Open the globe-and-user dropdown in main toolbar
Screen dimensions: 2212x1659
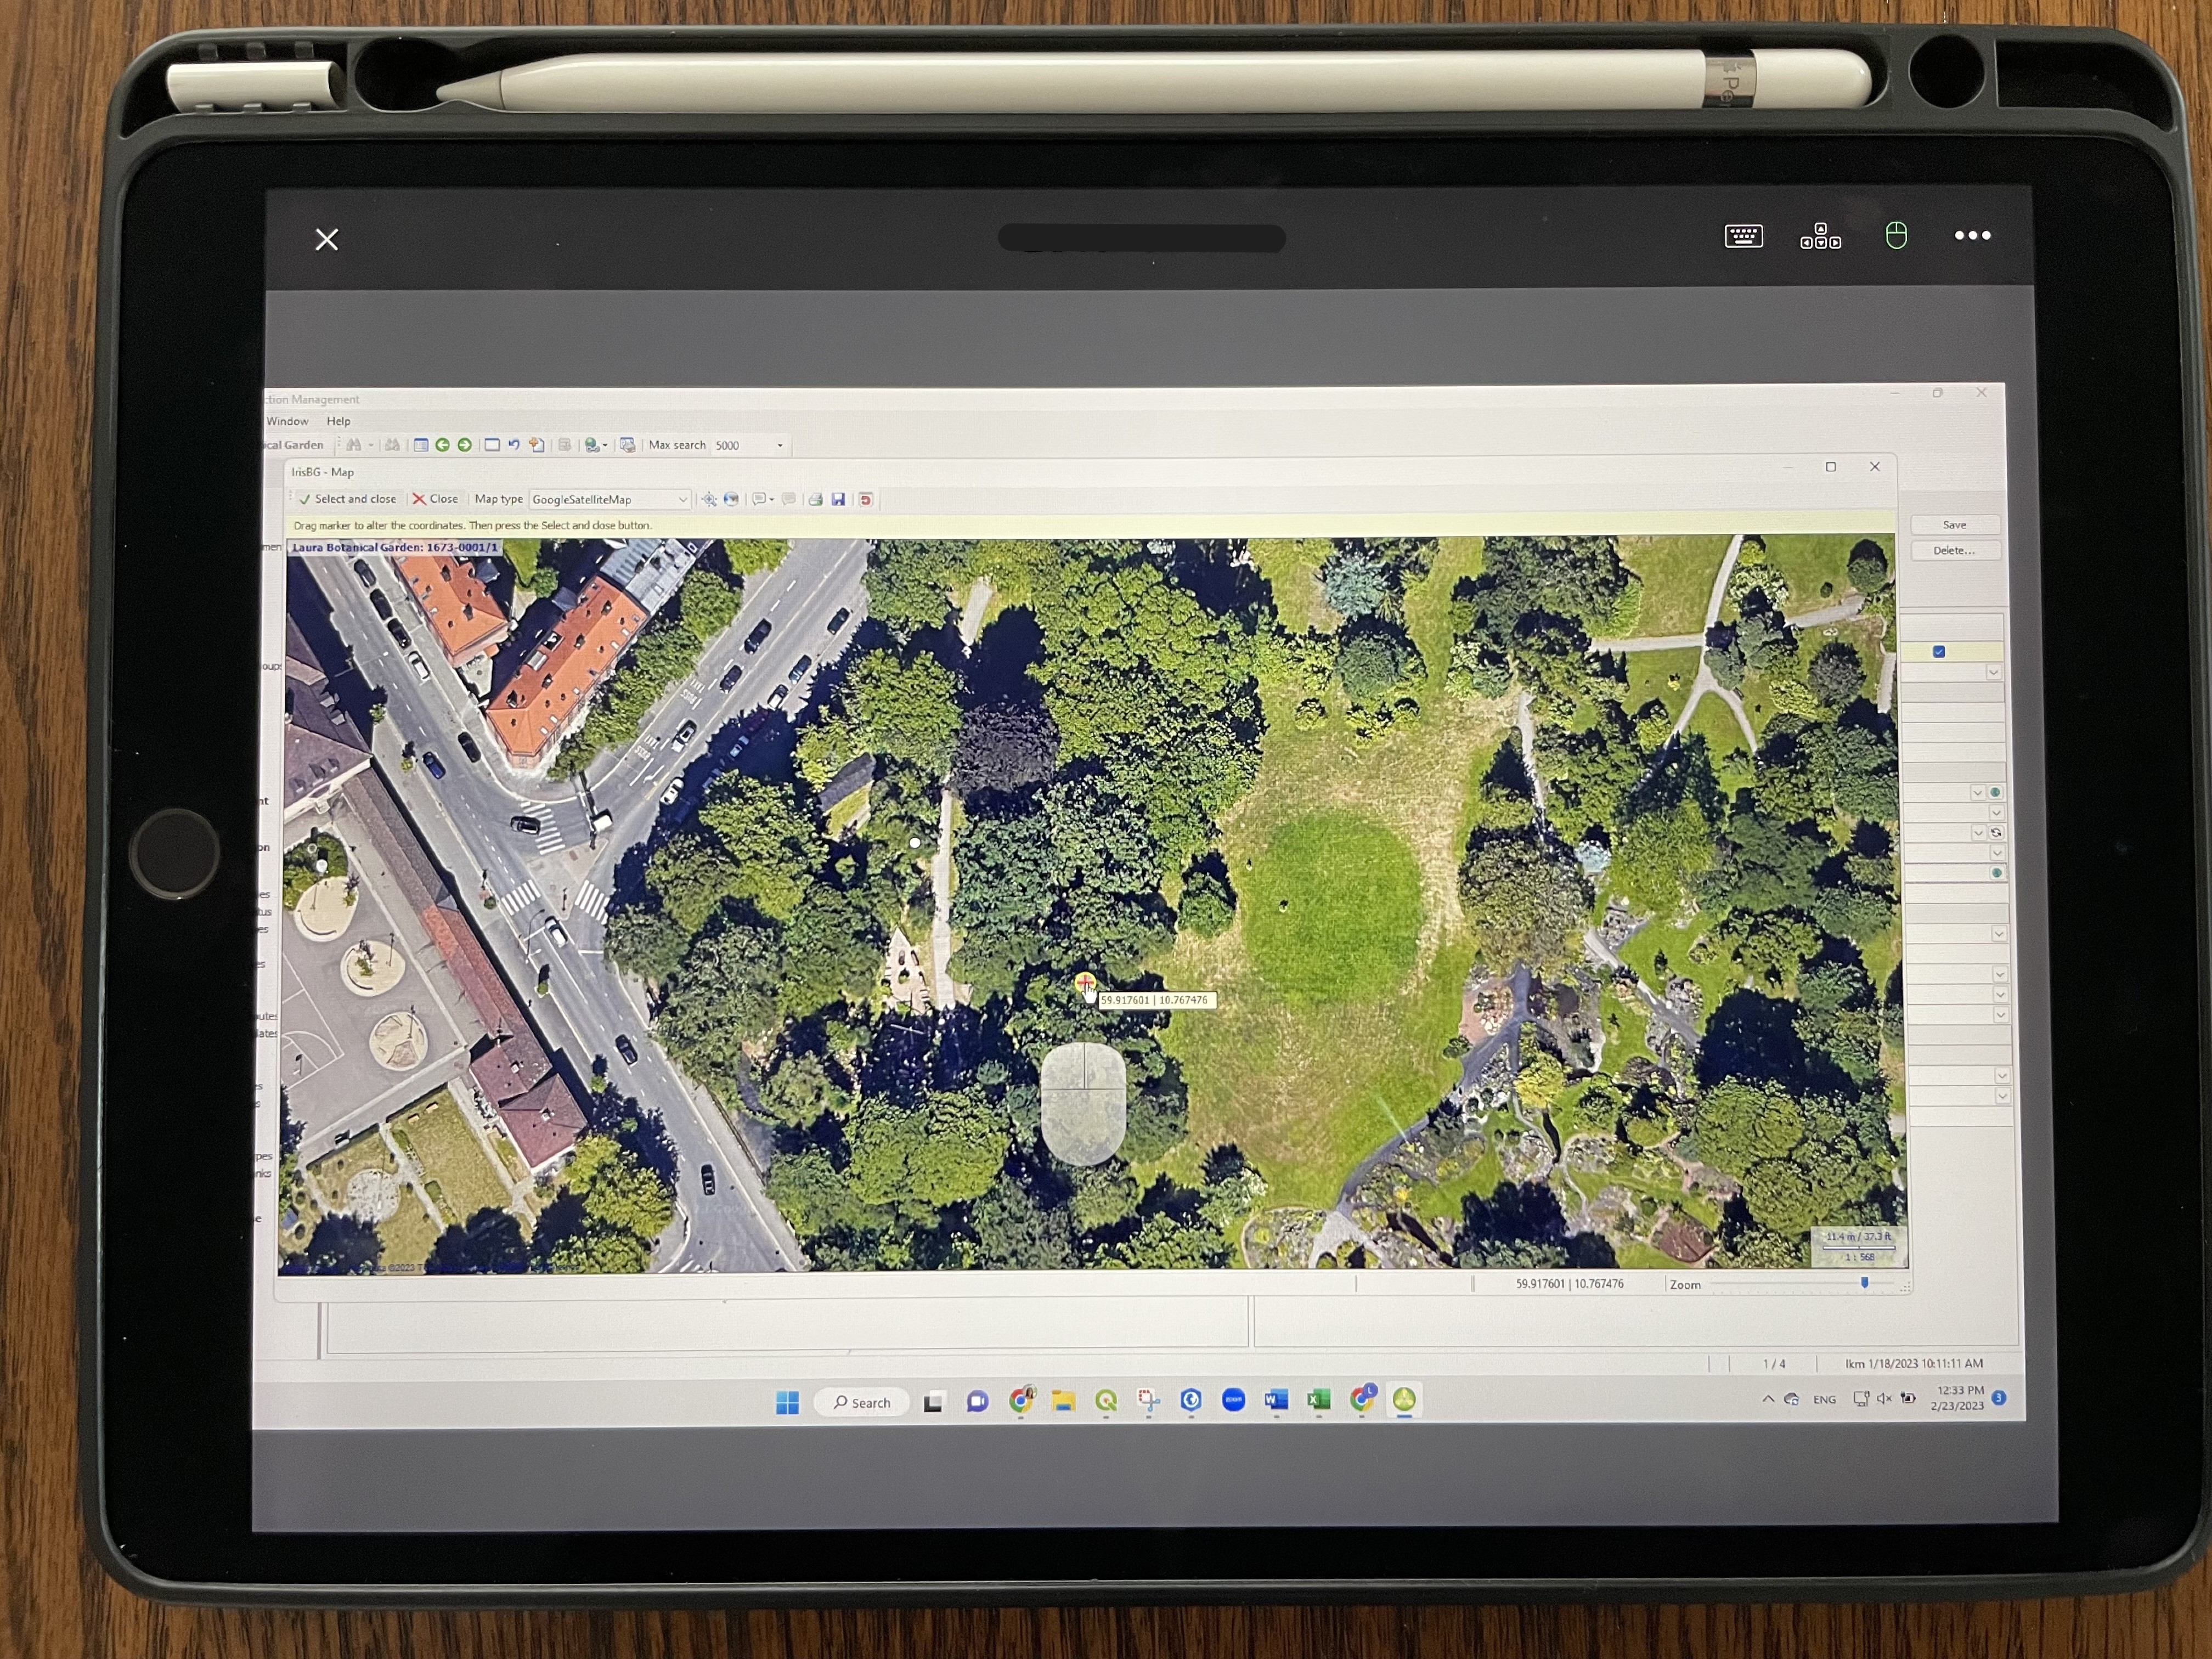coord(596,445)
